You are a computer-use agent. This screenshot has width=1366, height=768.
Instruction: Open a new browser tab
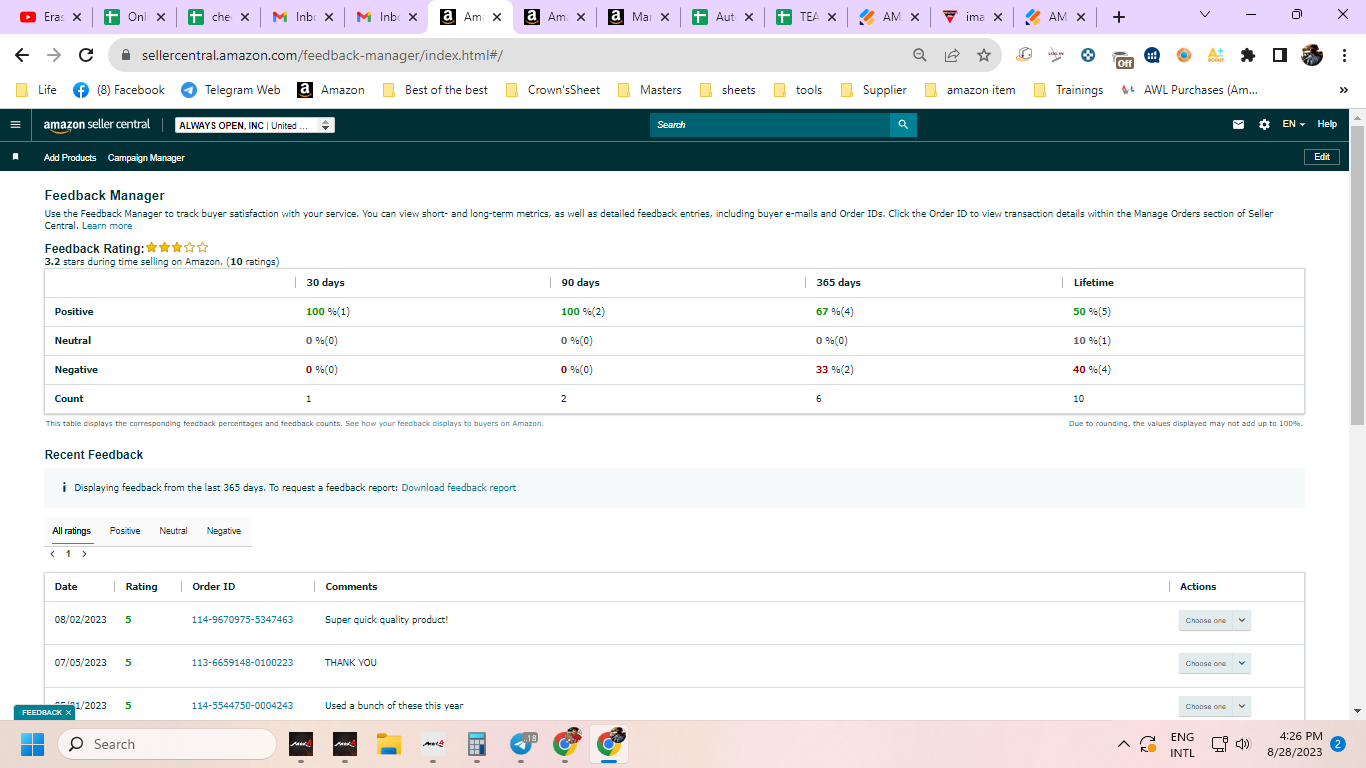pos(1119,17)
